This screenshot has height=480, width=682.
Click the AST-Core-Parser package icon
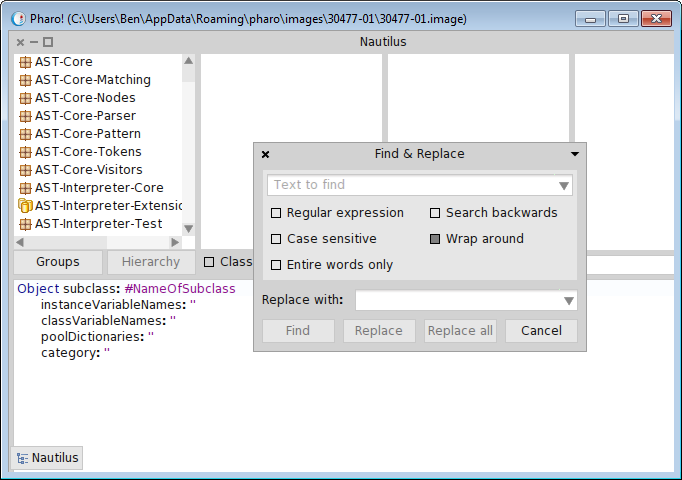(25, 116)
